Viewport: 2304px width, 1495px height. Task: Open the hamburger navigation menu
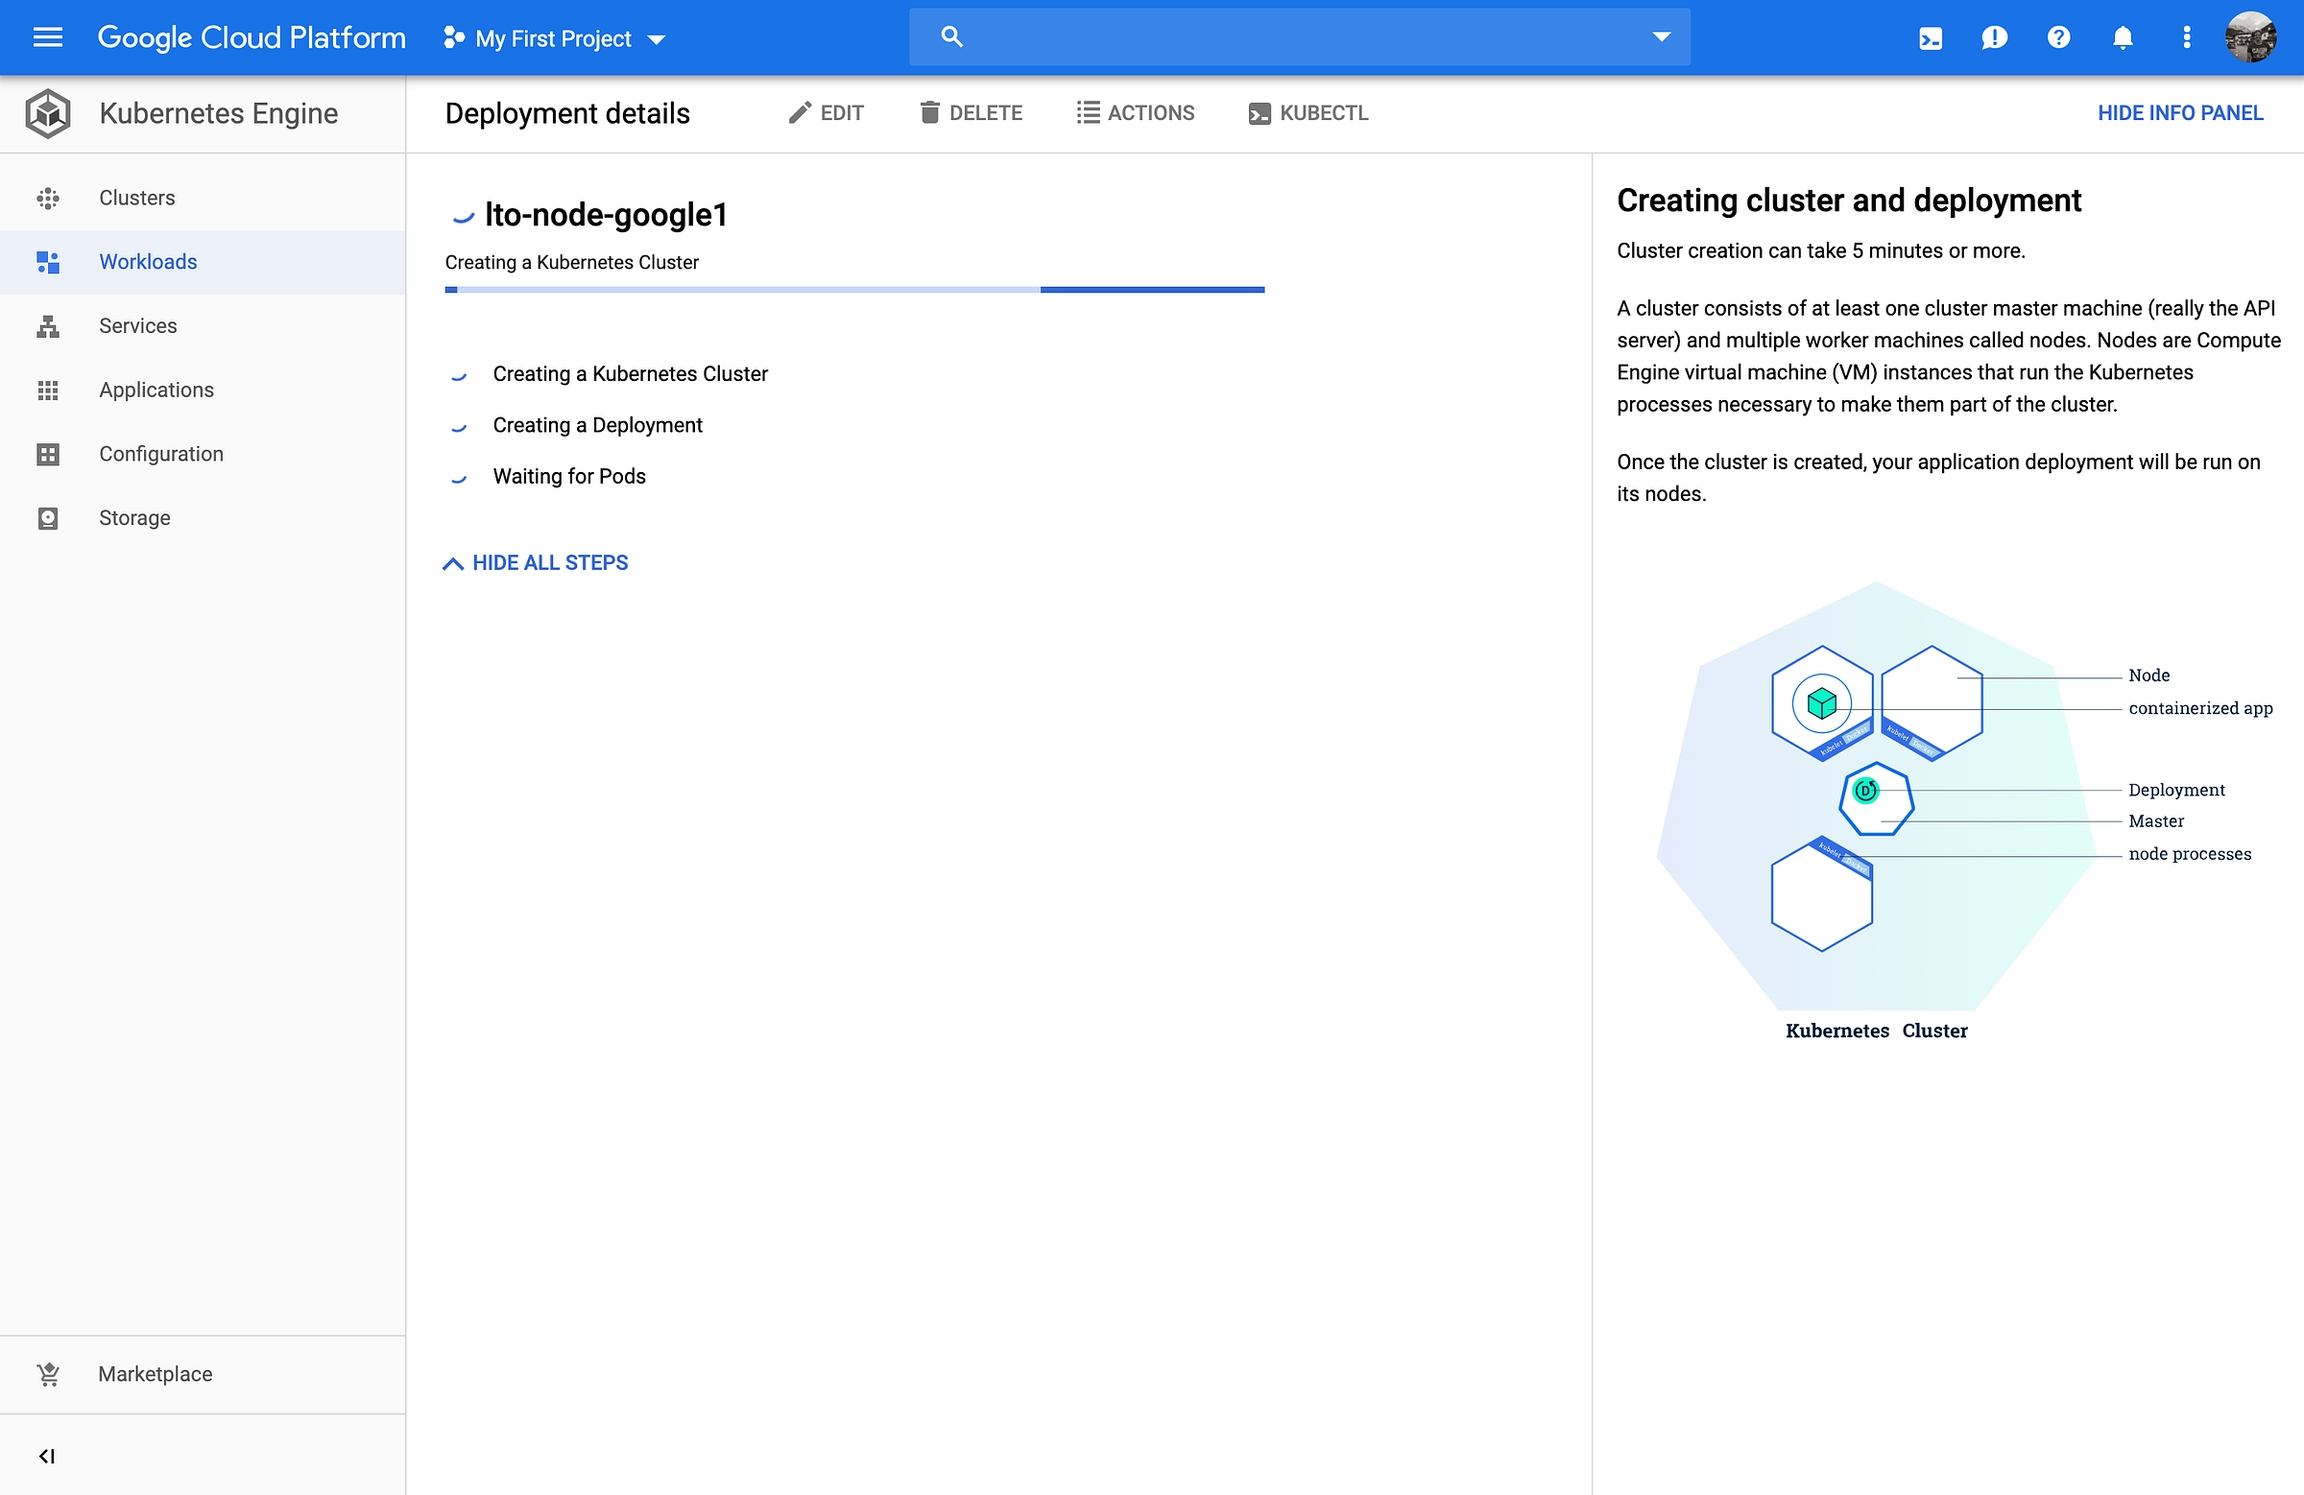(x=48, y=38)
